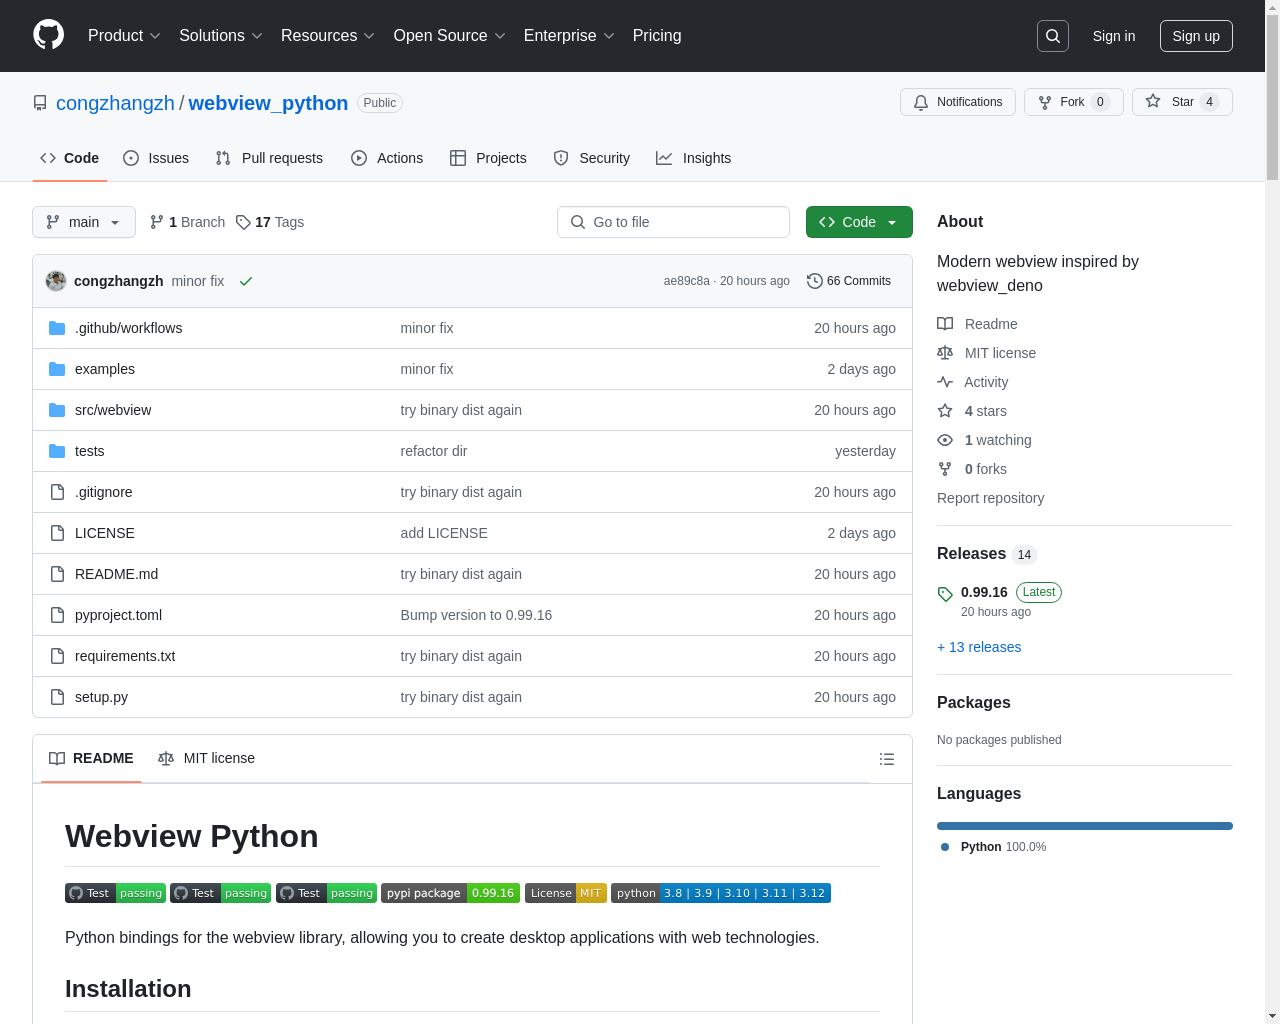Open commit hash ae89c8a

(x=686, y=281)
